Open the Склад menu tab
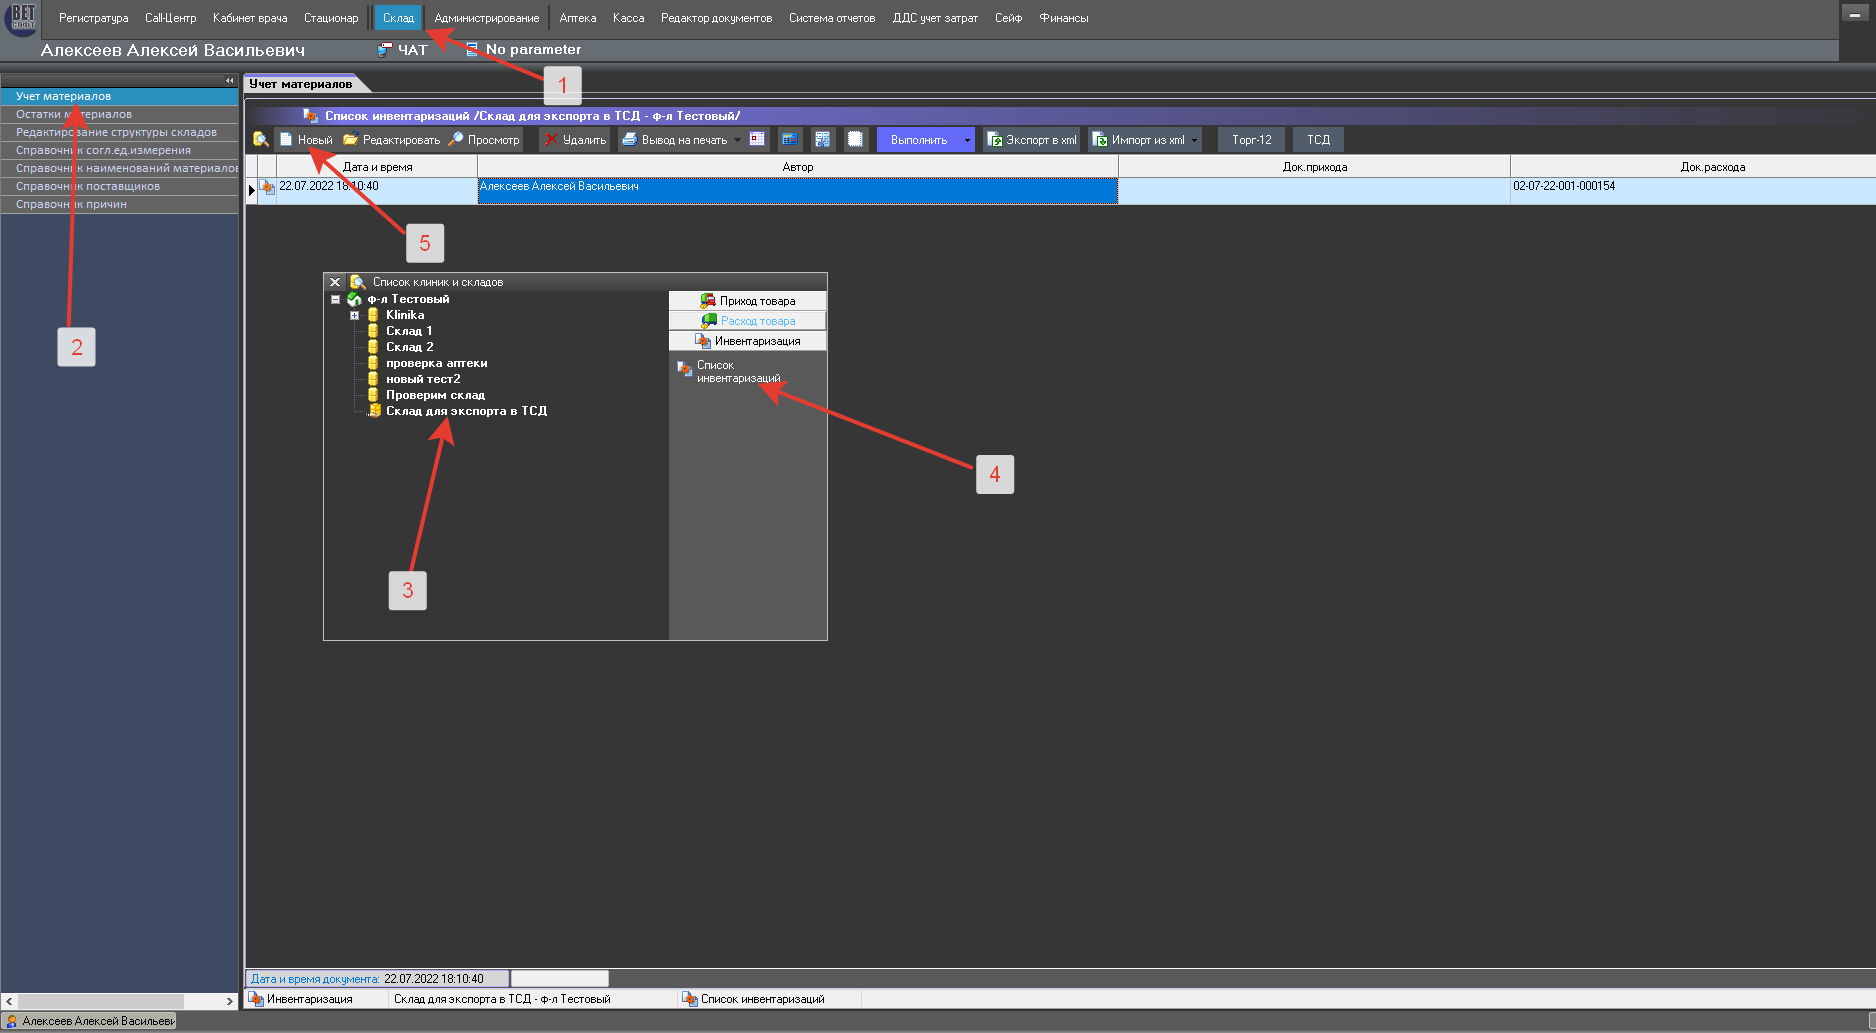Viewport: 1876px width, 1033px height. [398, 18]
